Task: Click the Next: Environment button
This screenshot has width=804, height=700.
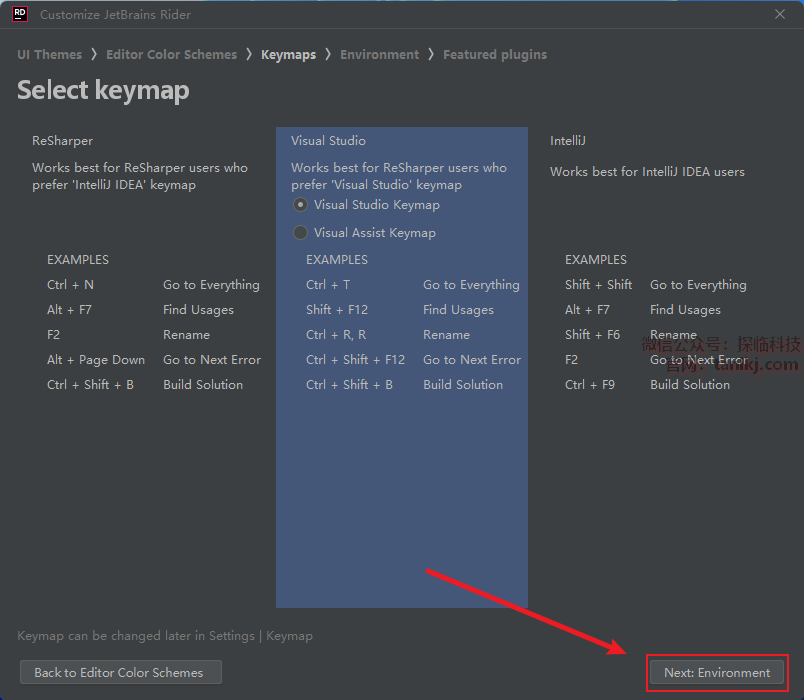Action: pos(717,673)
